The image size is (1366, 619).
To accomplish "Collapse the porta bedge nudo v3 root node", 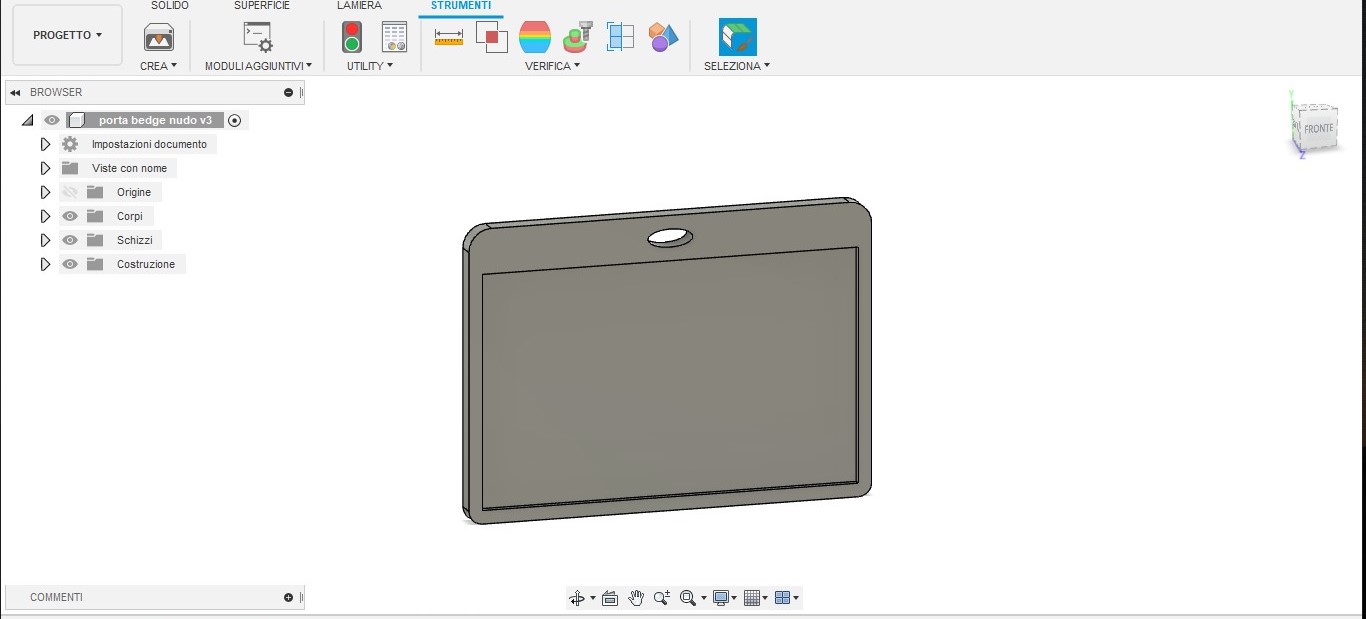I will (27, 120).
